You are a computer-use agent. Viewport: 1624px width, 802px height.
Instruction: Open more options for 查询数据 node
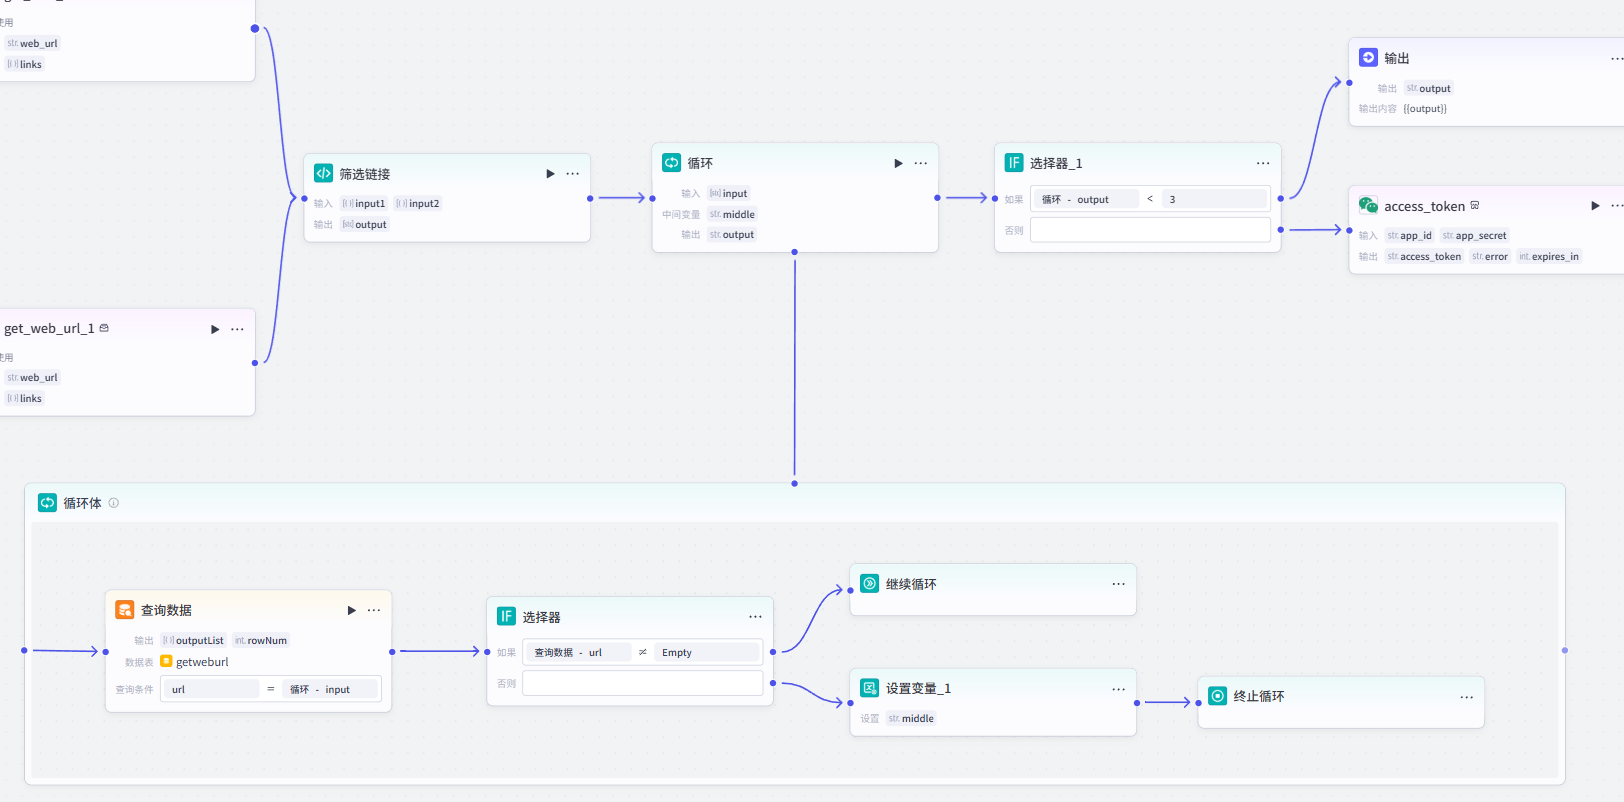coord(374,610)
